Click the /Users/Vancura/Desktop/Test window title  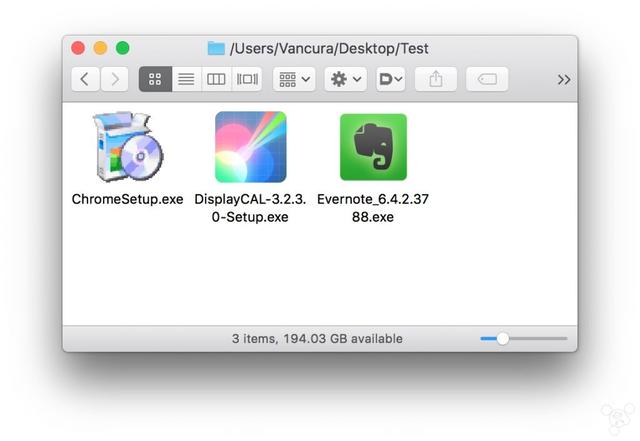tap(329, 49)
